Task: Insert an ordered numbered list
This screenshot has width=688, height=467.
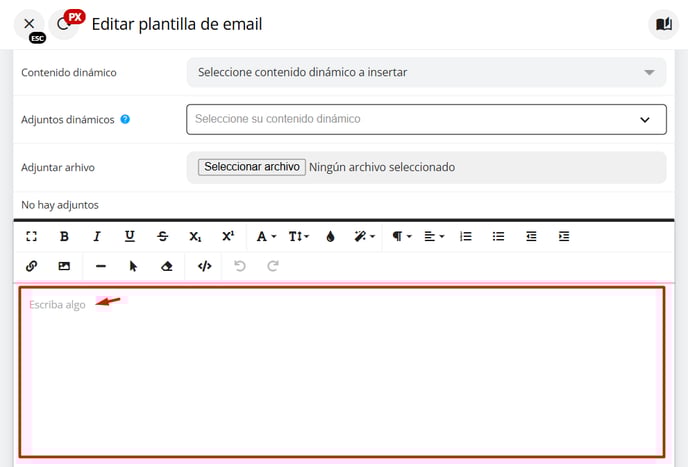Action: (x=466, y=237)
